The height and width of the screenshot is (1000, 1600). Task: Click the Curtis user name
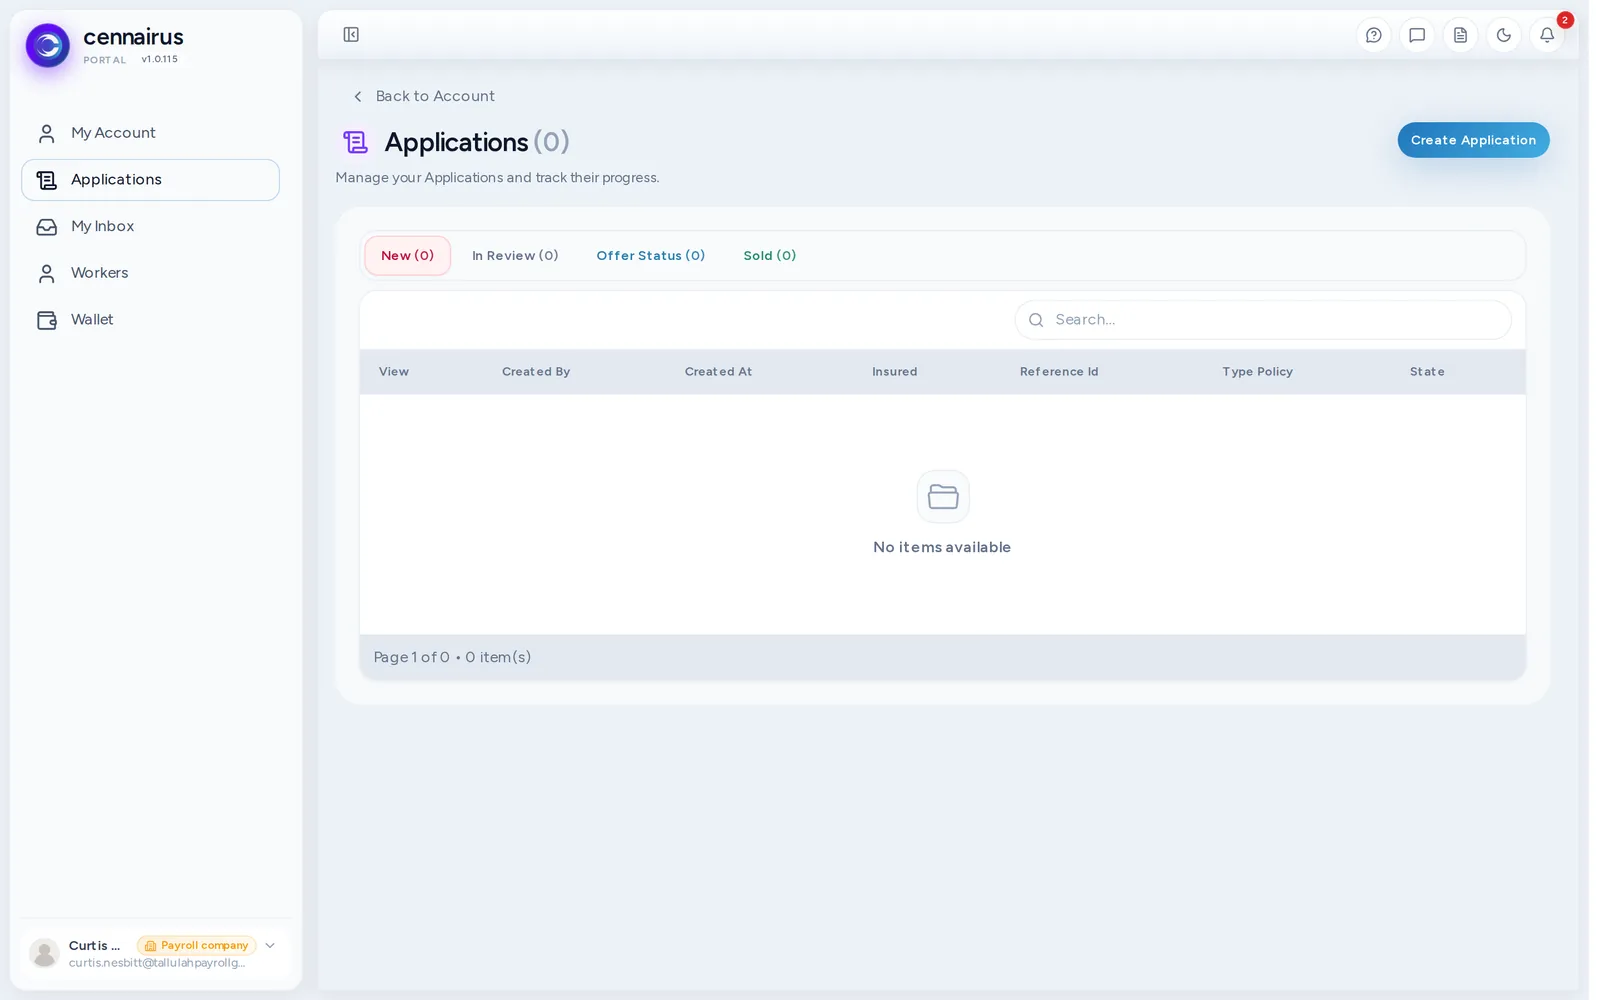(94, 945)
